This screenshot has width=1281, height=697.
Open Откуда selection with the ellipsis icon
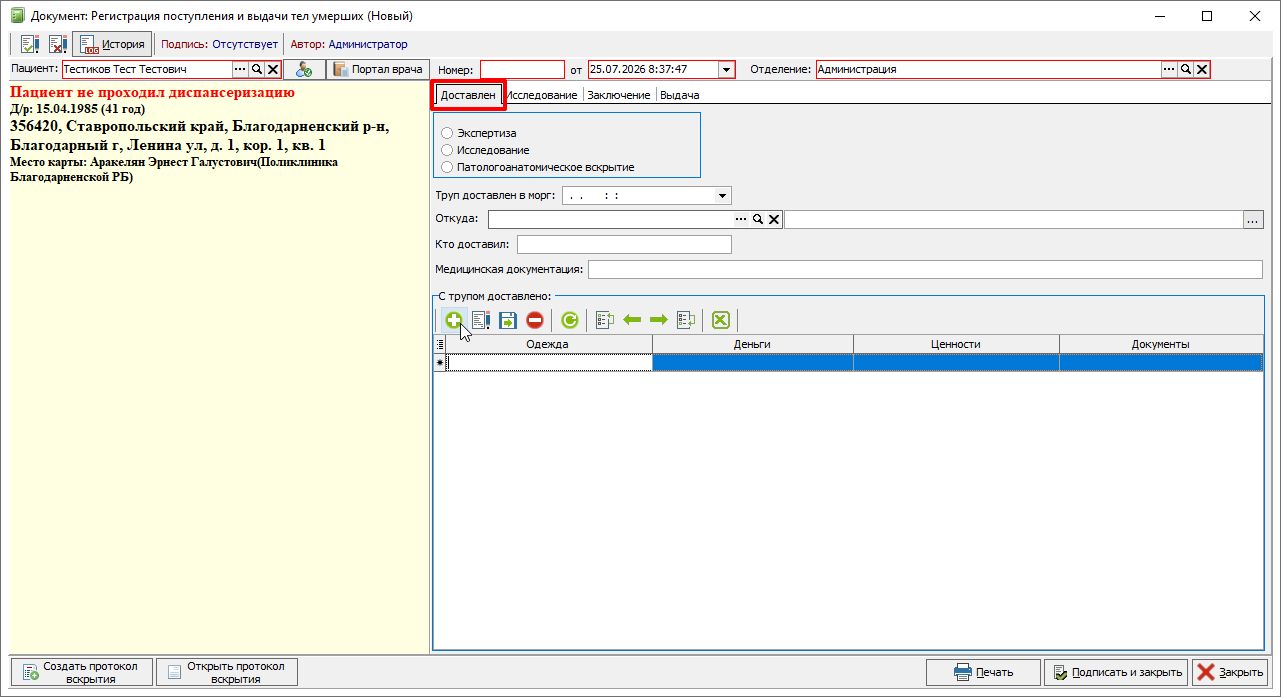742,219
